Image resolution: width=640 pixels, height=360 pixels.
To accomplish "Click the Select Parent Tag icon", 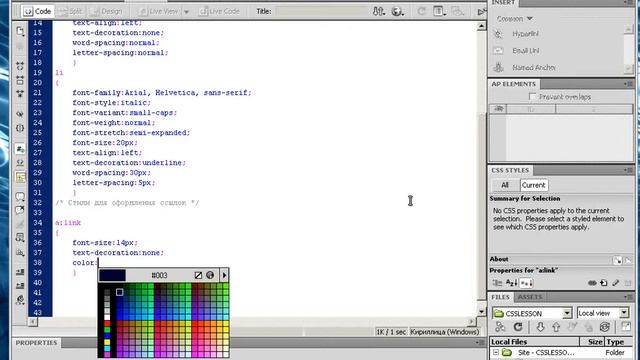I will [20, 114].
